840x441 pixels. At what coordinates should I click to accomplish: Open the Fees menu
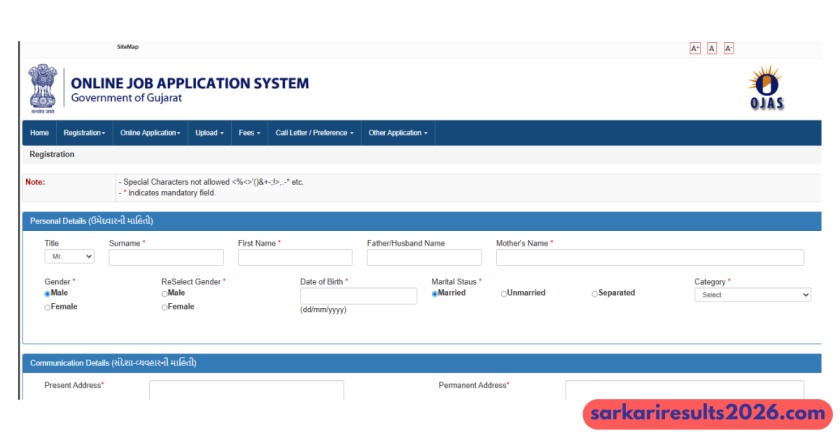click(249, 133)
